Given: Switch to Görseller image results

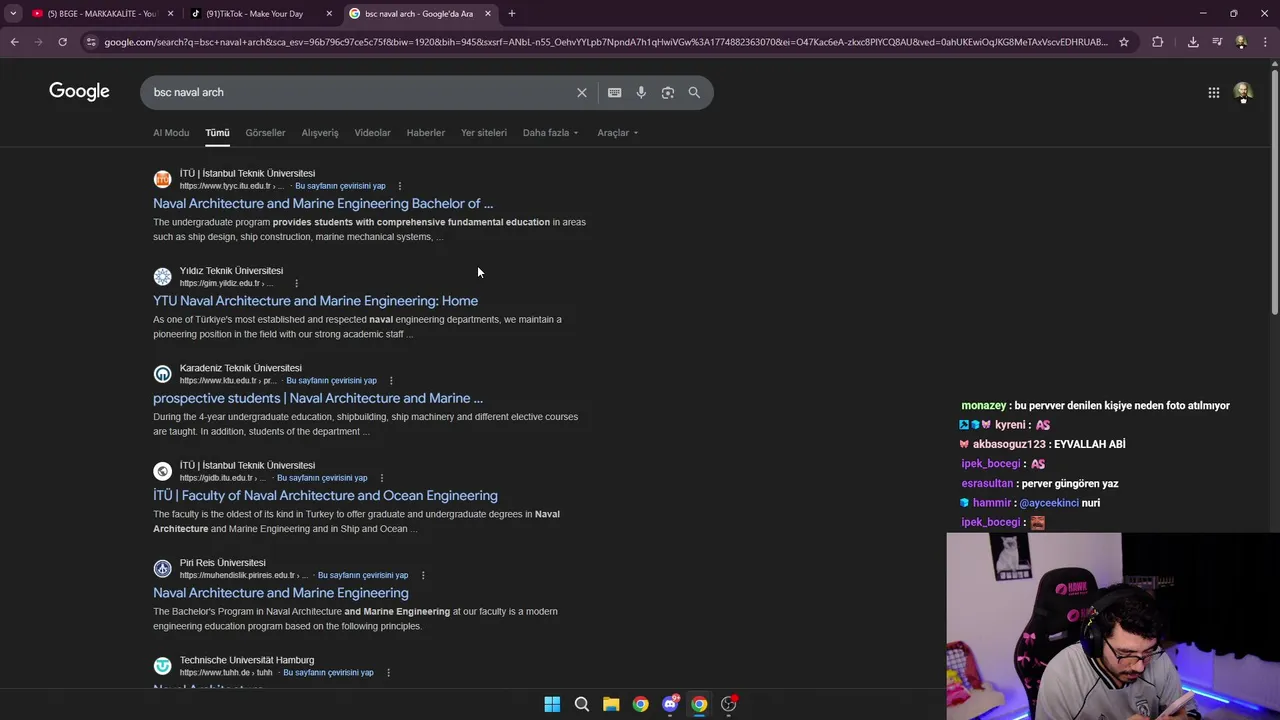Looking at the screenshot, I should tap(265, 133).
